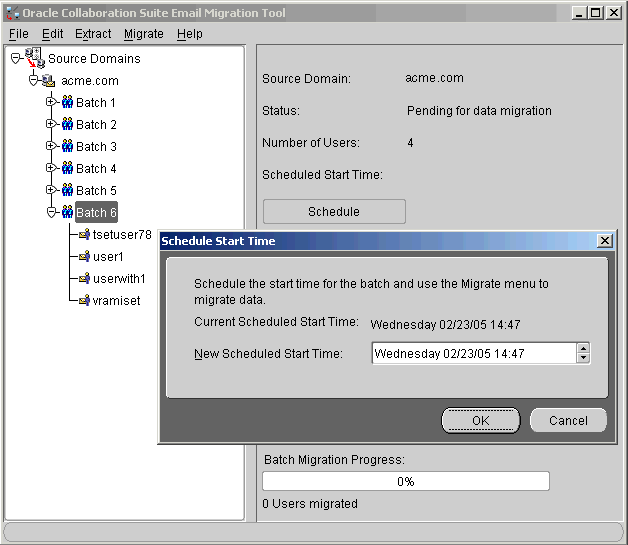Image resolution: width=628 pixels, height=545 pixels.
Task: Select the highlighted Batch 6 label
Action: (x=96, y=212)
